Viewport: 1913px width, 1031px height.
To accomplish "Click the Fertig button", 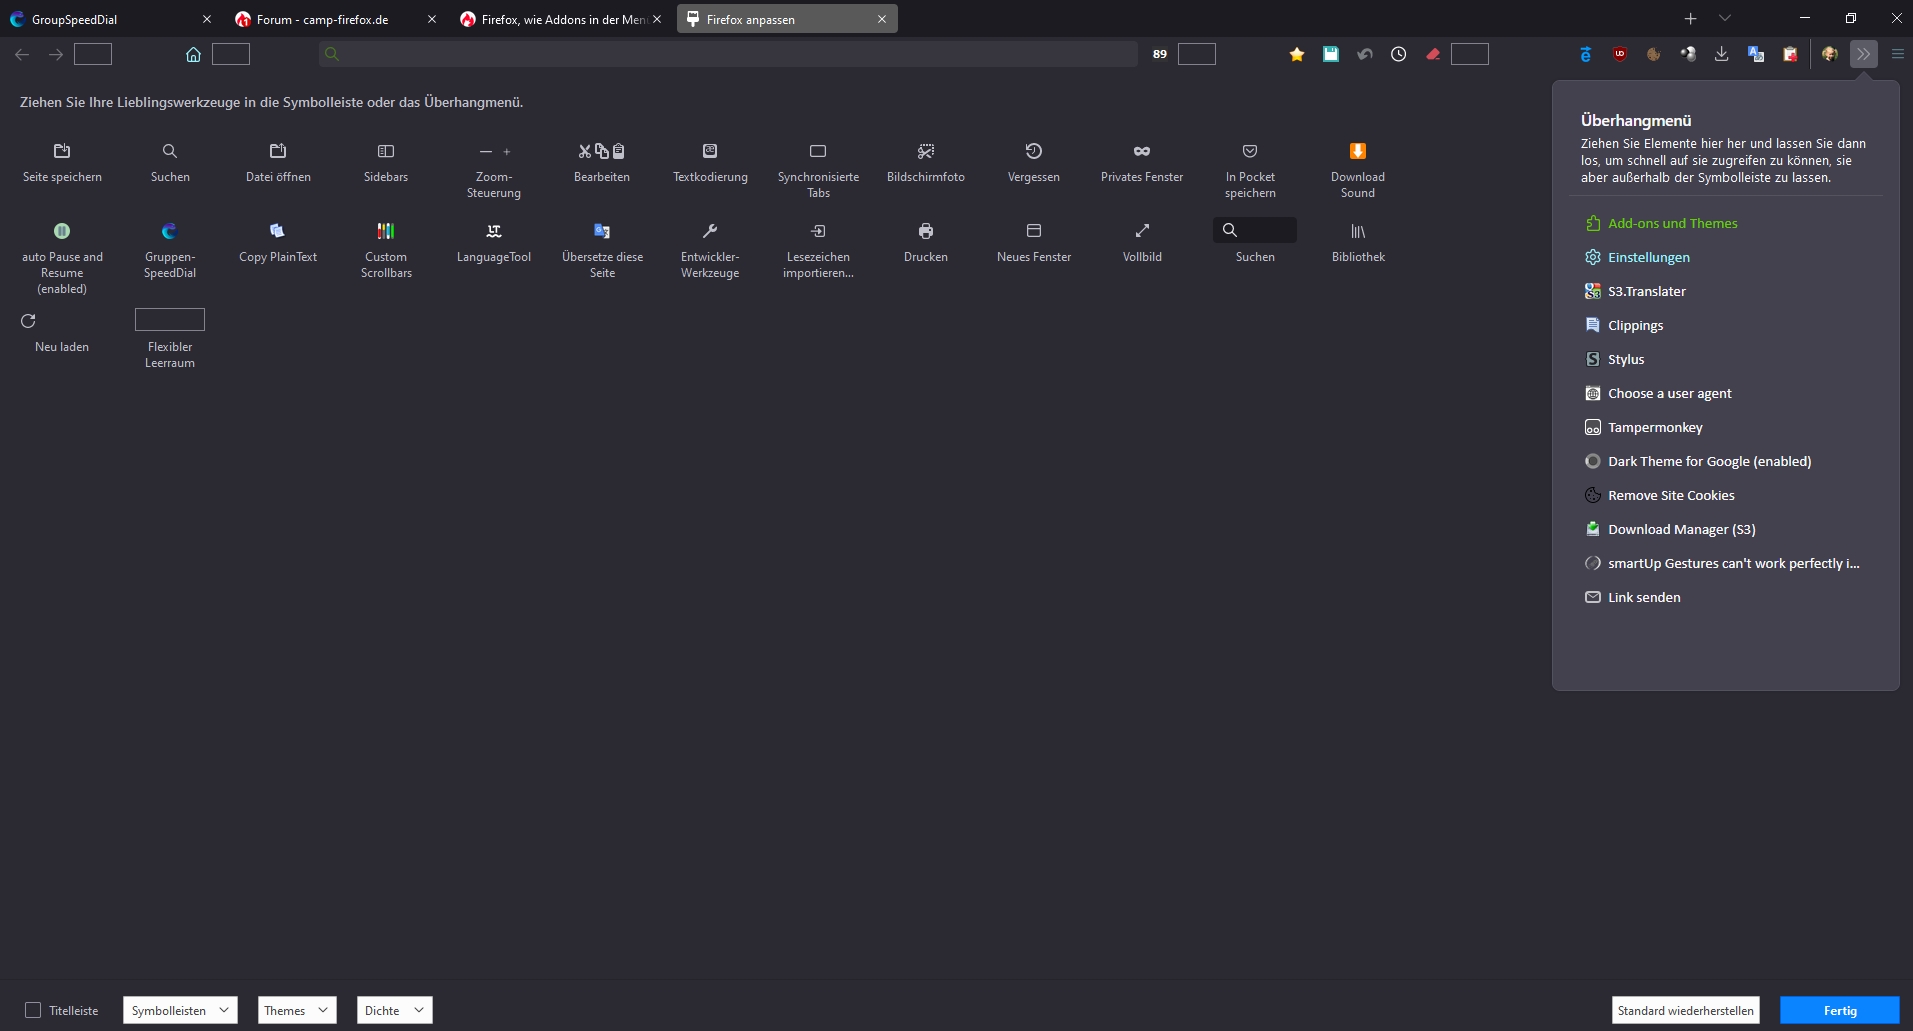I will [1839, 1010].
